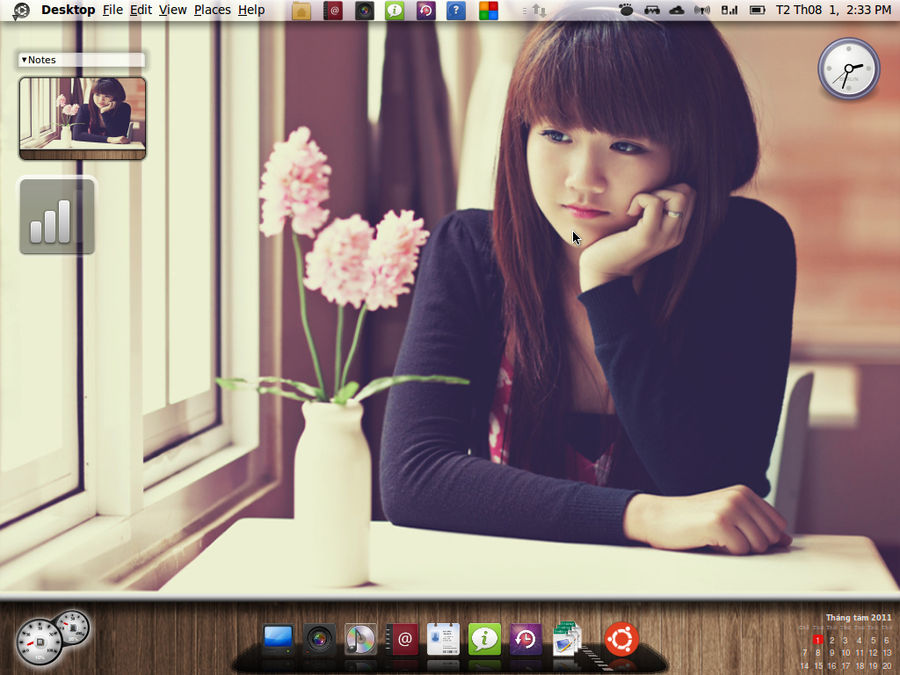This screenshot has height=675, width=900.
Task: Expand the Notes dropdown widget
Action: pyautogui.click(x=82, y=60)
